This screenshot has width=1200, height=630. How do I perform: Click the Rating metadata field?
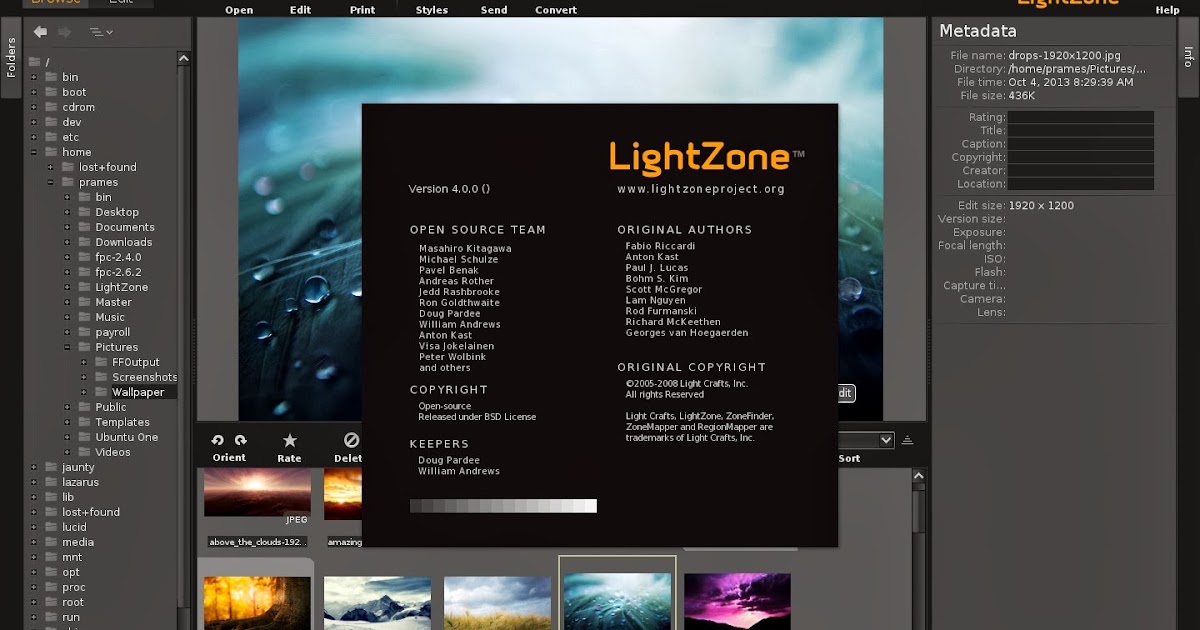1080,117
